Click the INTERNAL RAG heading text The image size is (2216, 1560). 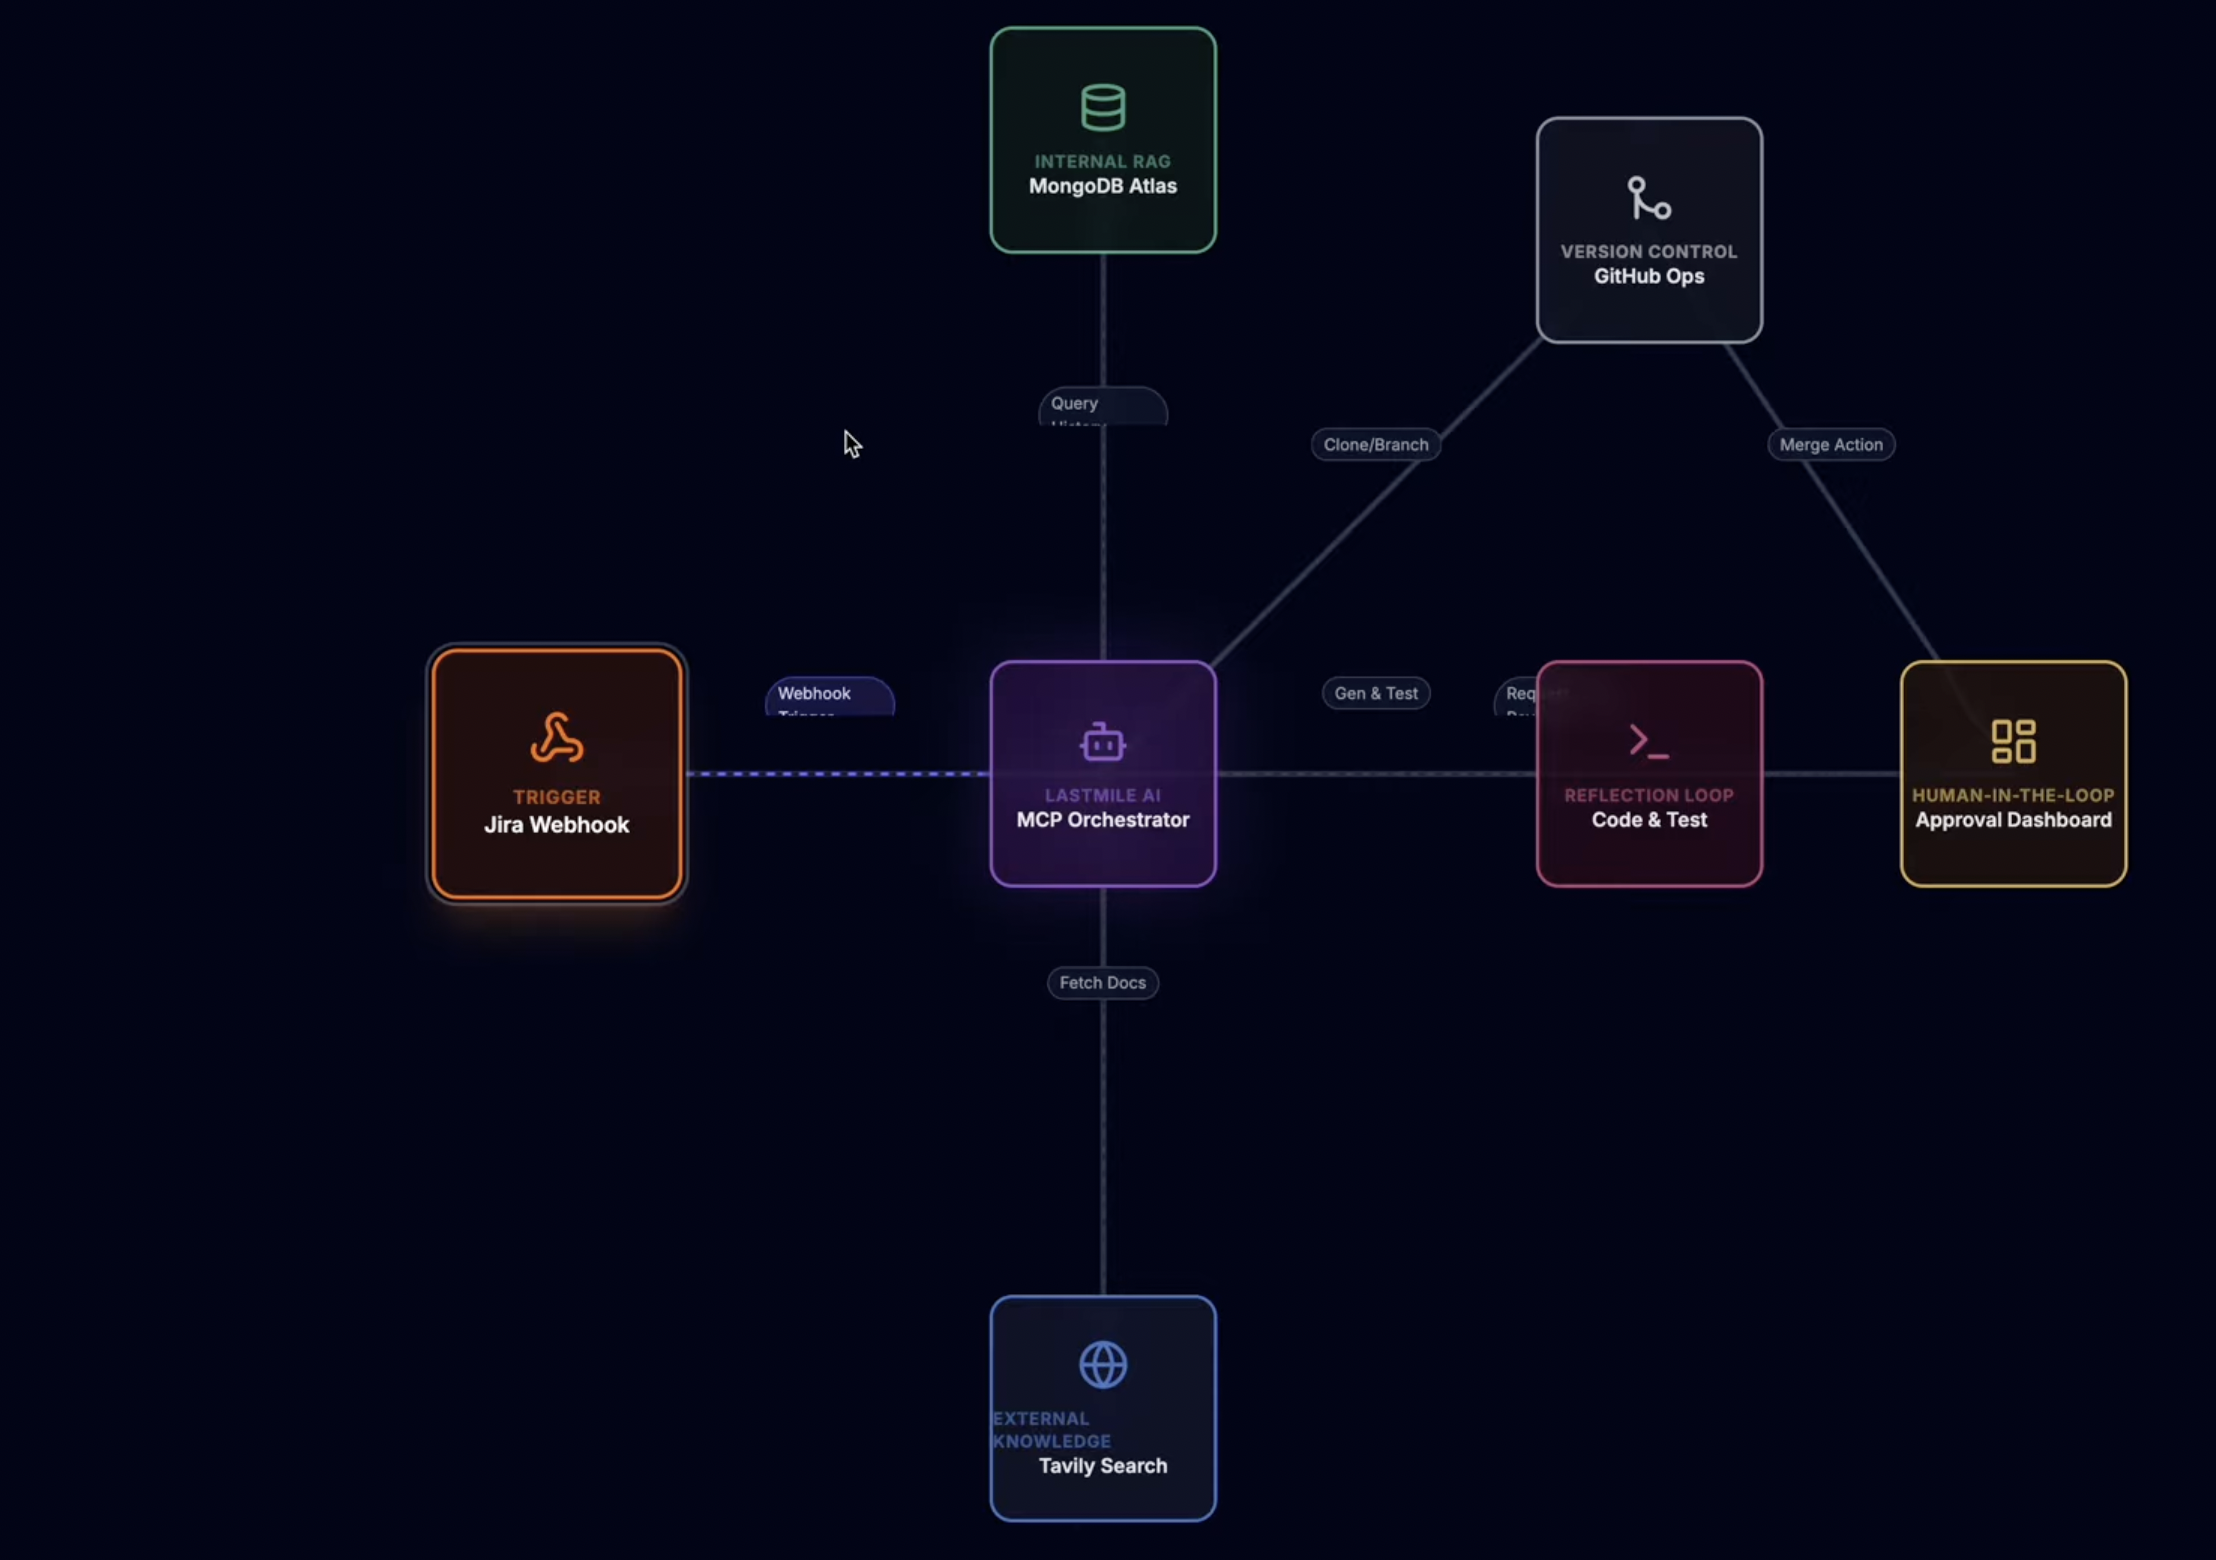1103,161
